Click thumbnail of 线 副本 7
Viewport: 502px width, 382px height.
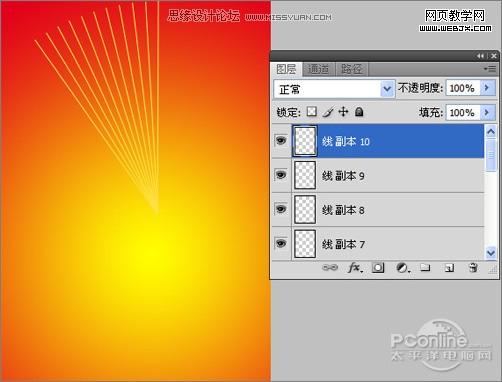(305, 244)
